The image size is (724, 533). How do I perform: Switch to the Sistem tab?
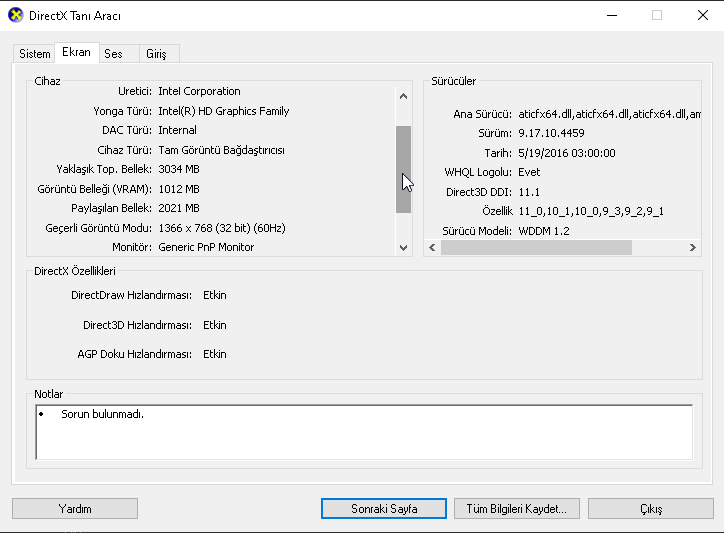pos(35,54)
